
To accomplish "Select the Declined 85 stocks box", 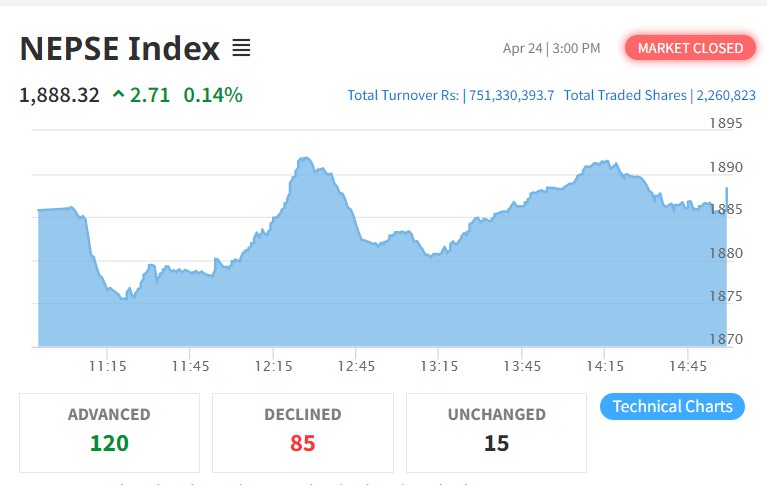I will (x=302, y=431).
